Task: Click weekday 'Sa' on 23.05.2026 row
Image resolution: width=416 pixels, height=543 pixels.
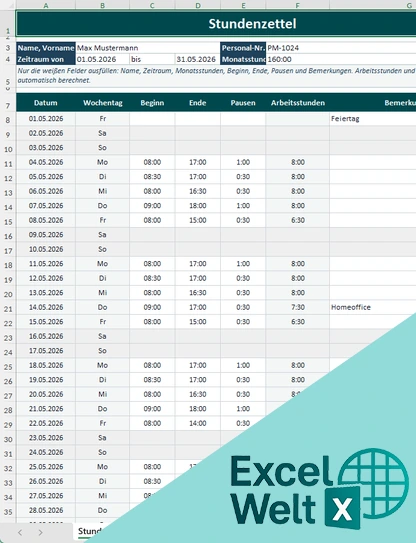Action: (x=103, y=438)
